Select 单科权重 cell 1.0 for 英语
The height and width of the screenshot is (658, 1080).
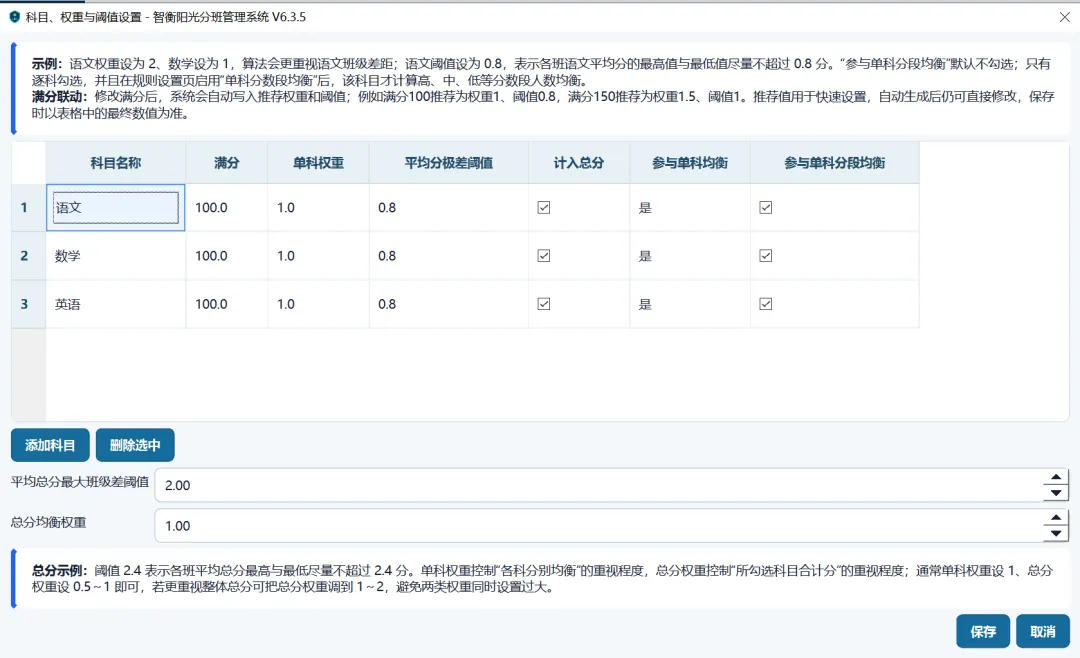tap(318, 304)
